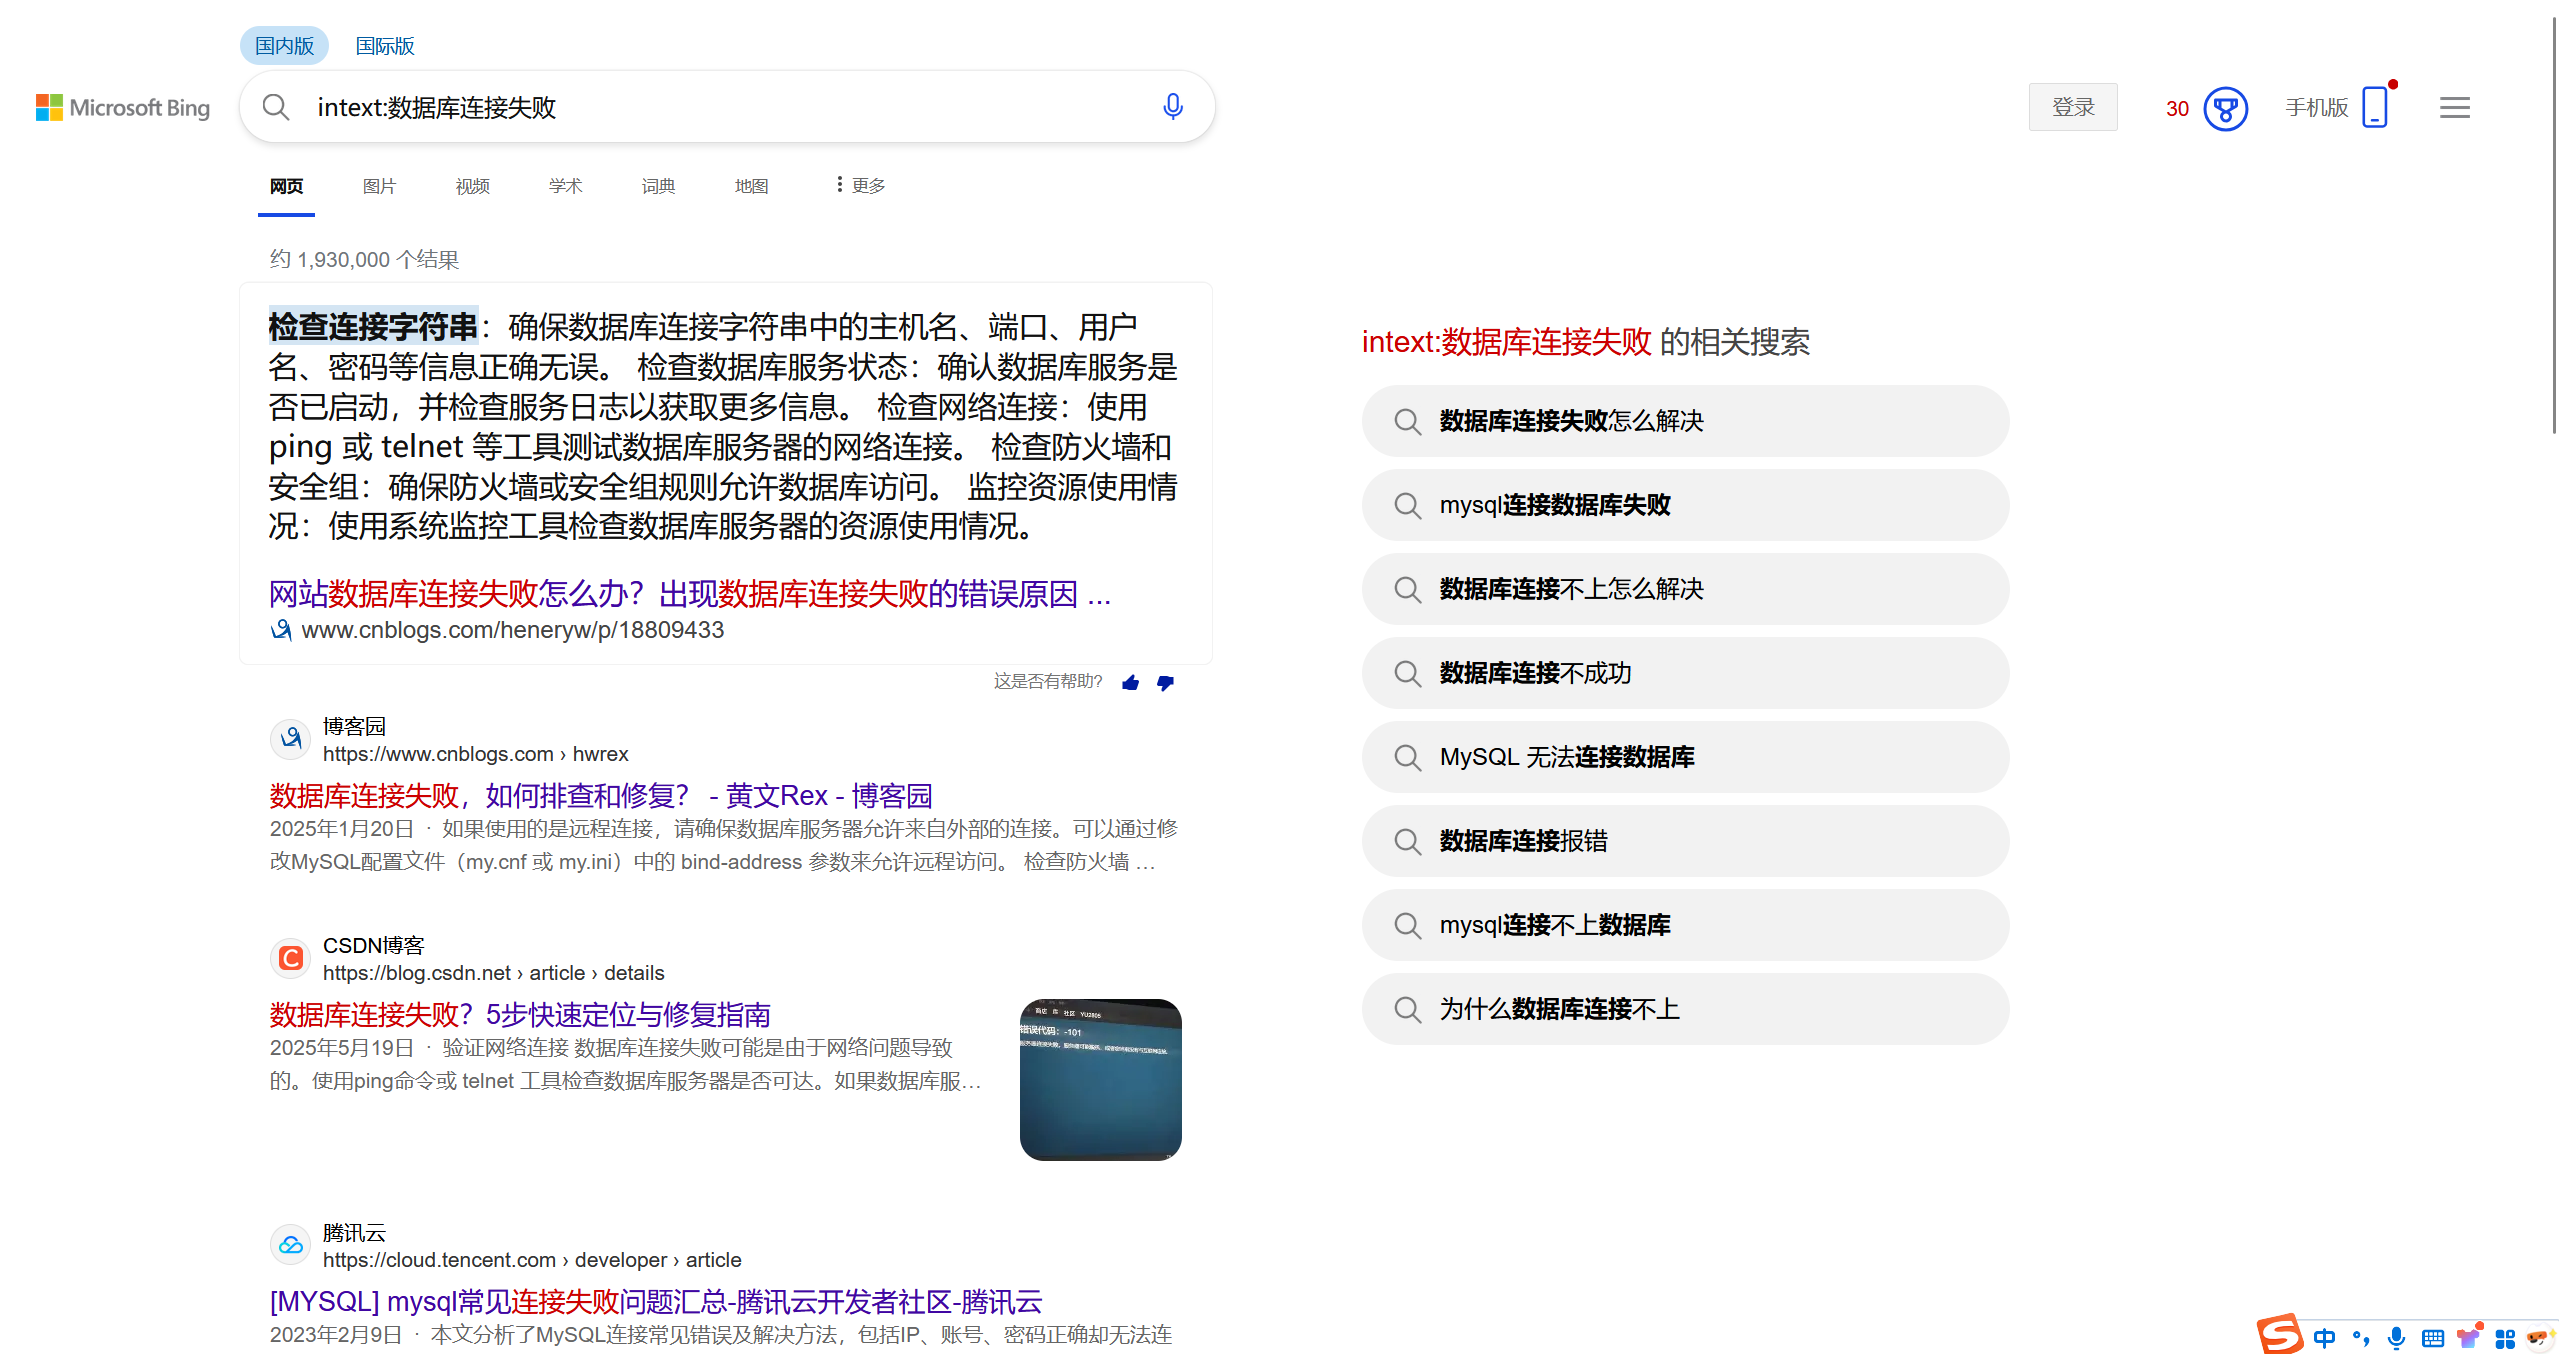
Task: Click the Microsoft Bing logo
Action: click(x=122, y=107)
